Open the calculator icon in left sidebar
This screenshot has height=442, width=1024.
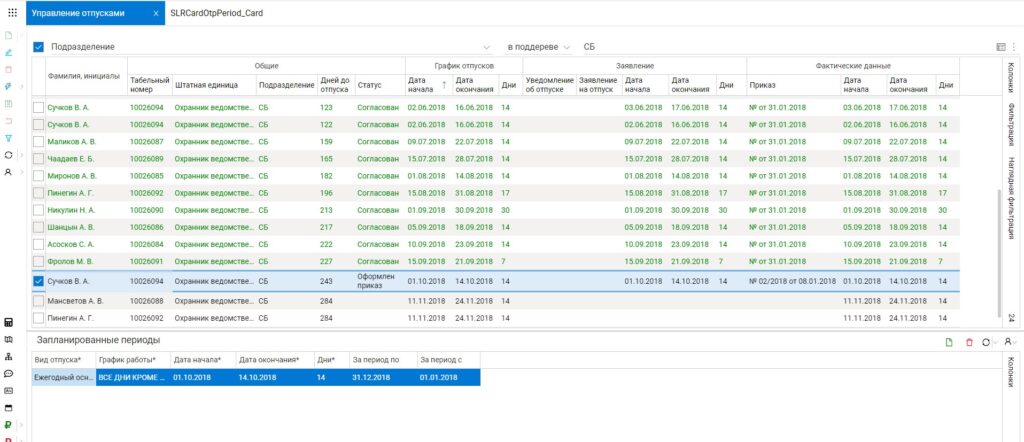click(8, 322)
